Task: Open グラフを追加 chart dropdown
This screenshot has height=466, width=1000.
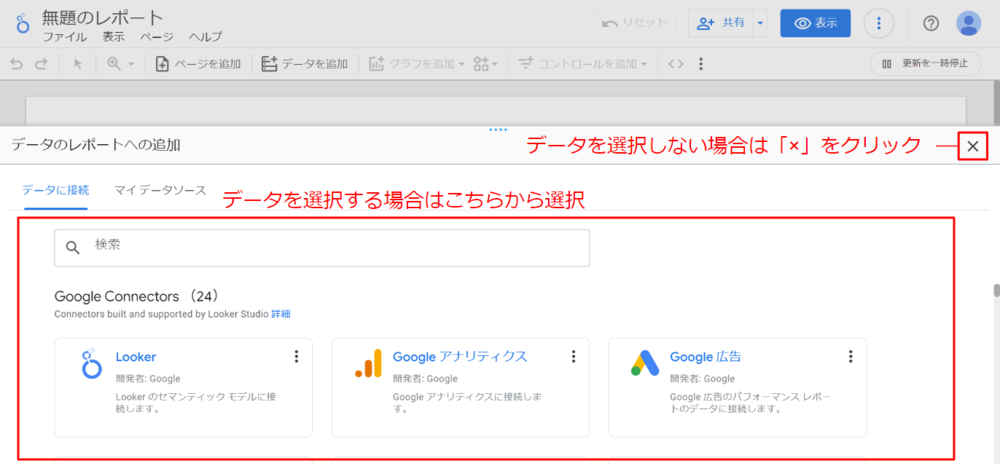Action: point(416,64)
